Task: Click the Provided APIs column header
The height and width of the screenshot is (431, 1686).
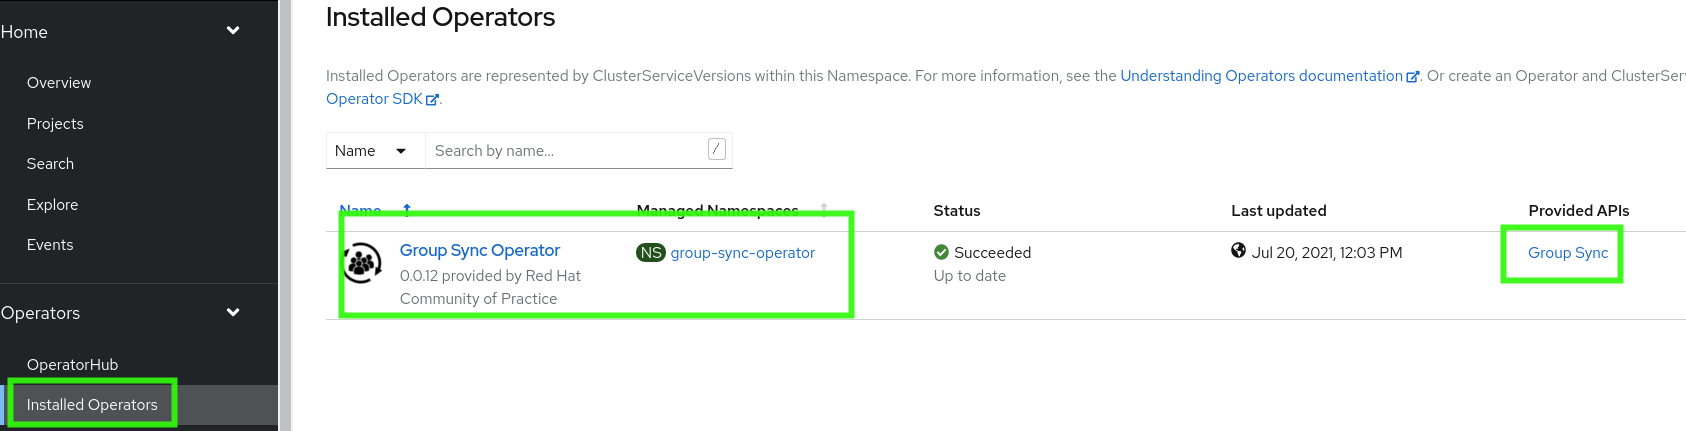Action: (1579, 211)
